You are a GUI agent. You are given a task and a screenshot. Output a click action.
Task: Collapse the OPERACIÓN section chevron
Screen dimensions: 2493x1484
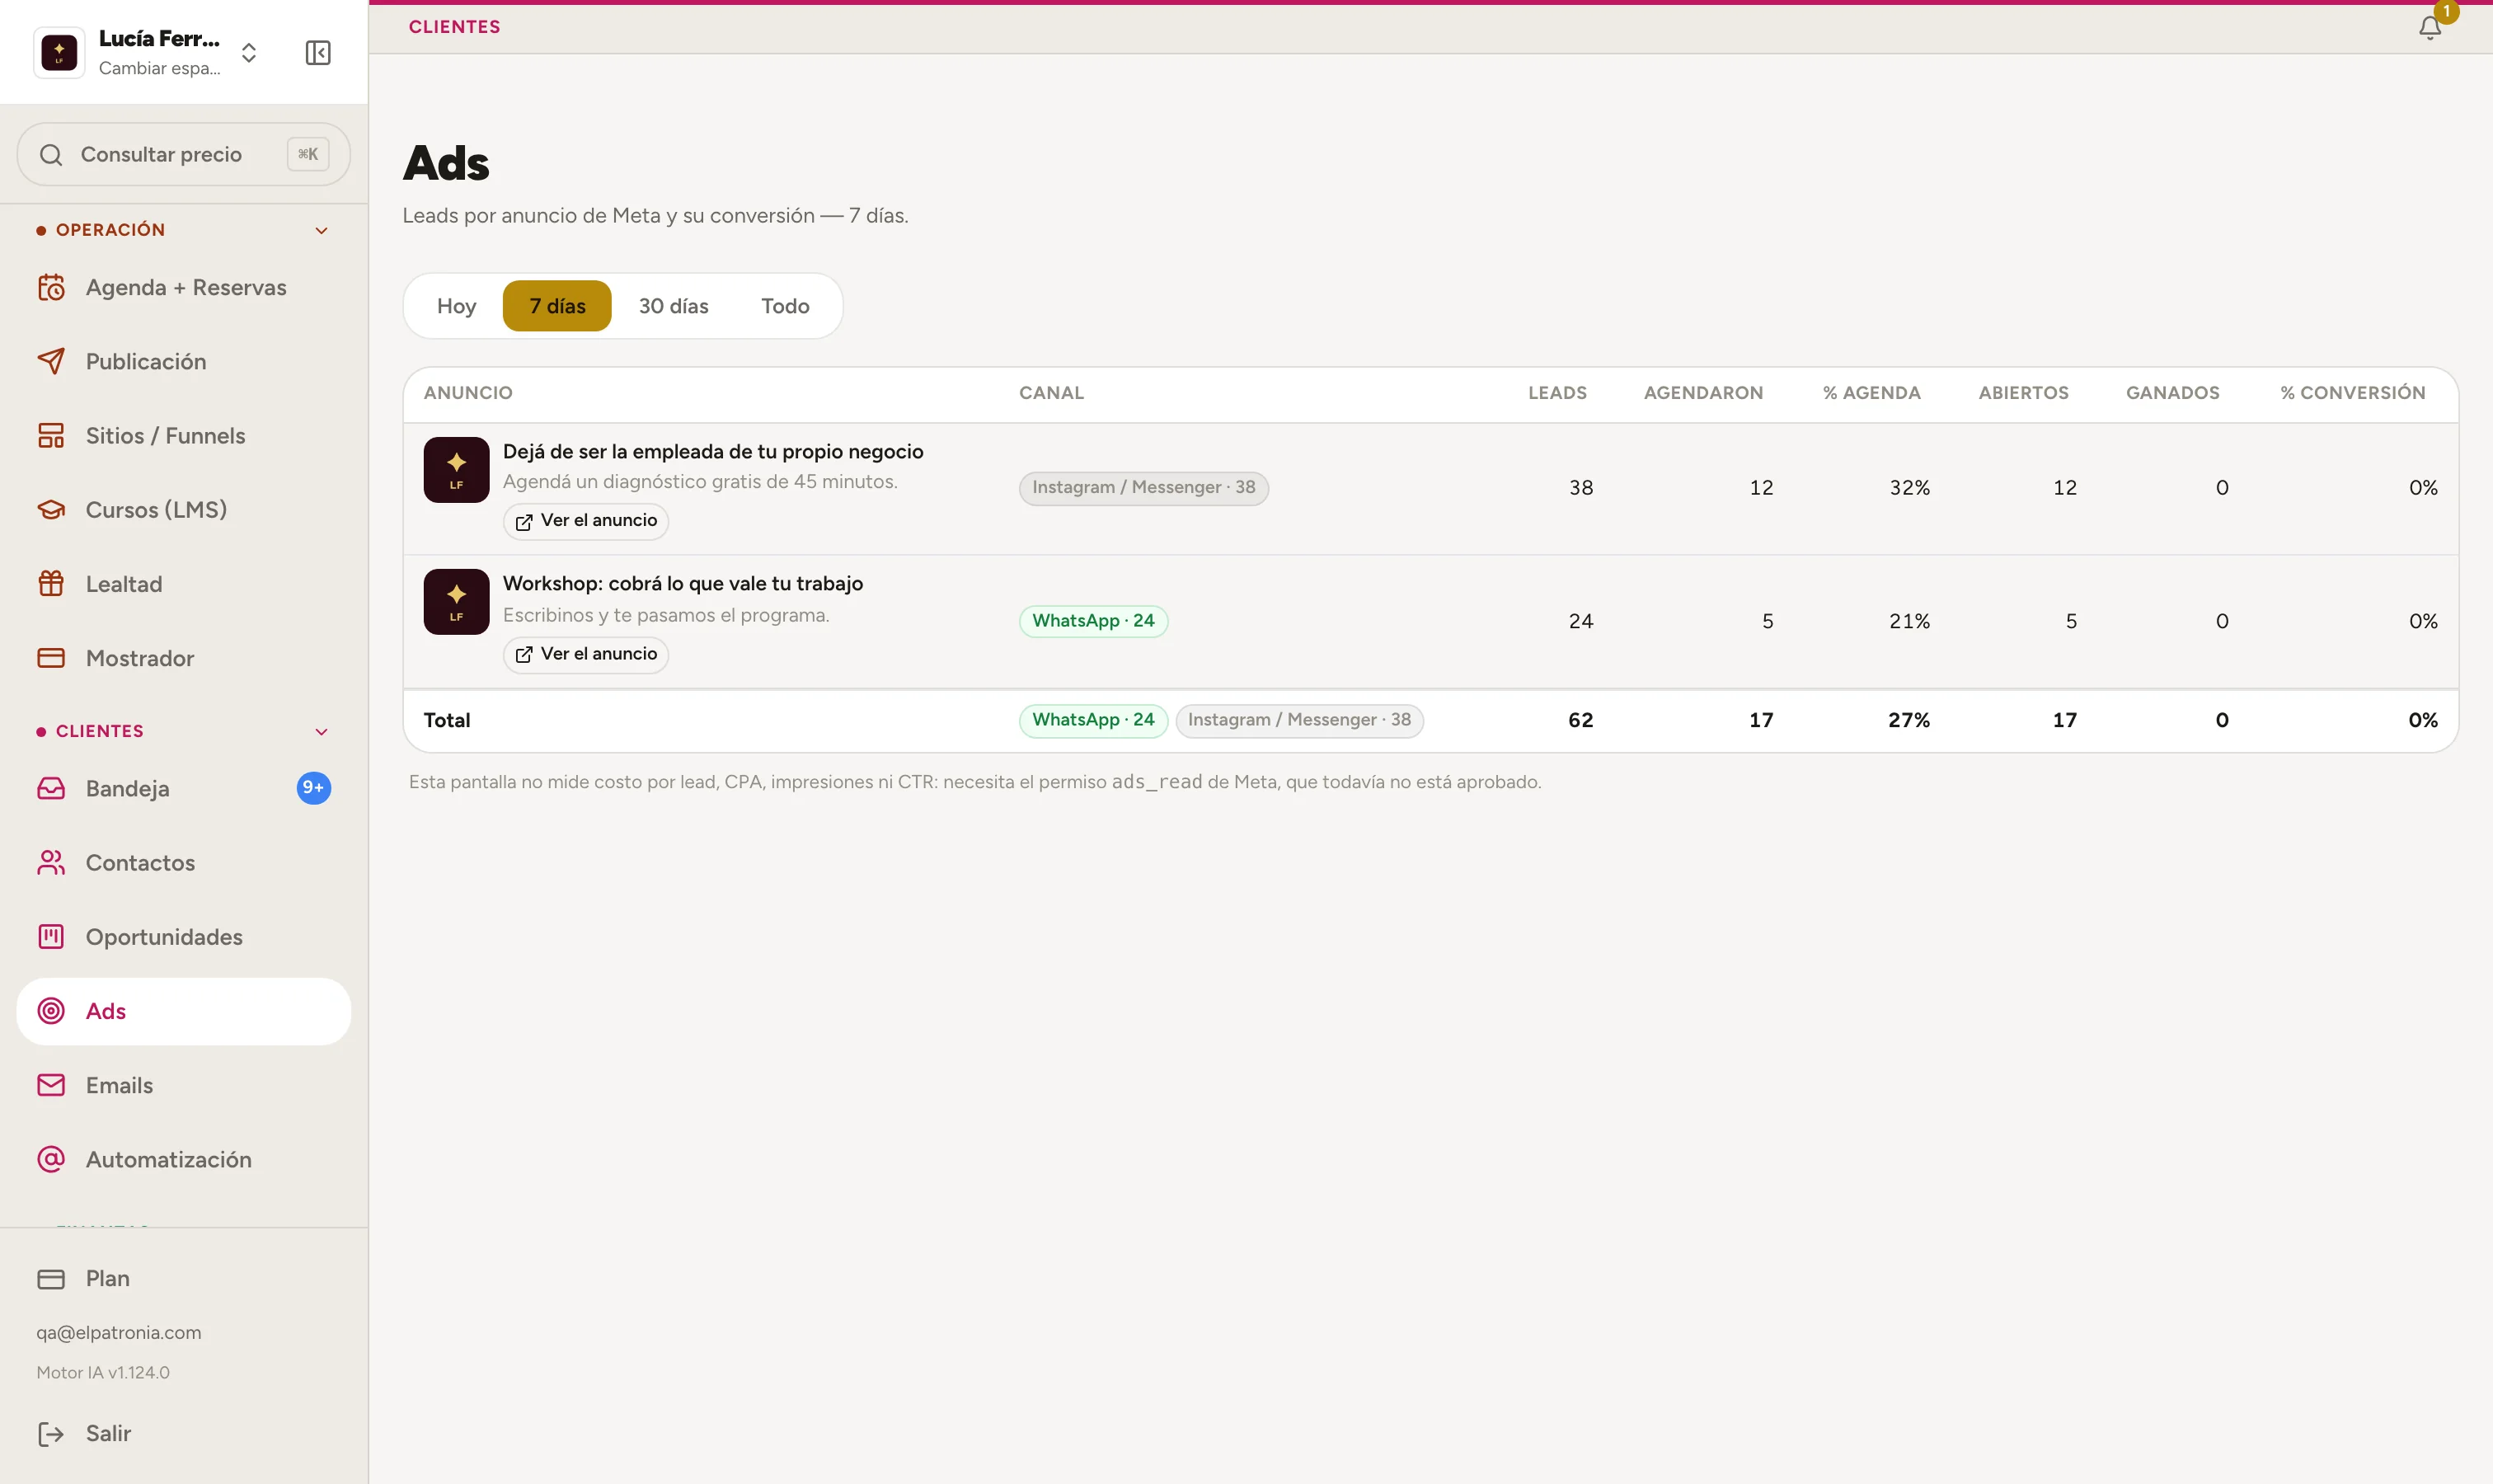321,231
